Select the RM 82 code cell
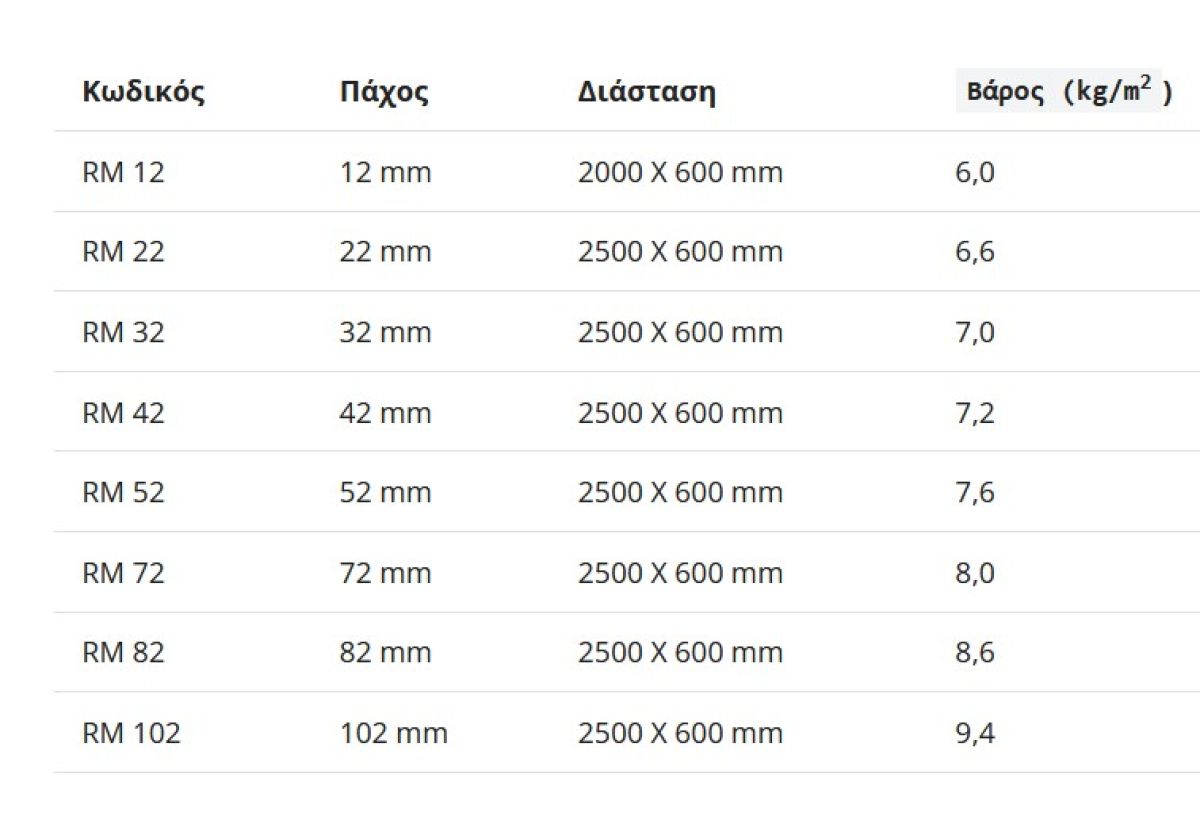This screenshot has height=816, width=1200. pyautogui.click(x=123, y=653)
